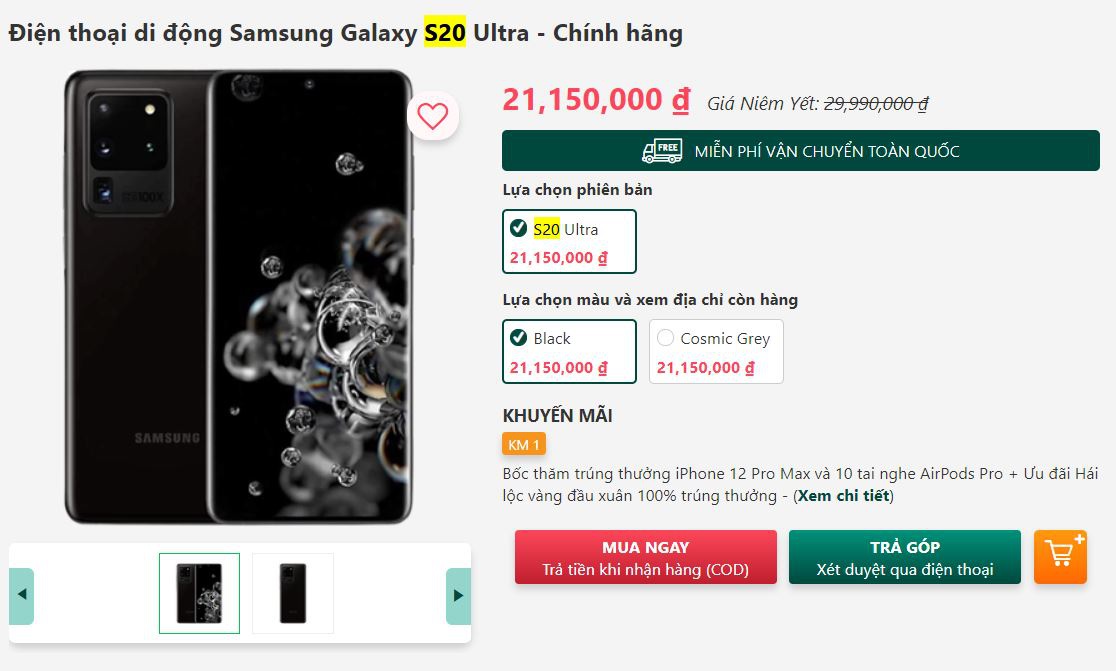Screen dimensions: 1116x671
Task: Select the S20 Ultra version option
Action: pyautogui.click(x=569, y=241)
